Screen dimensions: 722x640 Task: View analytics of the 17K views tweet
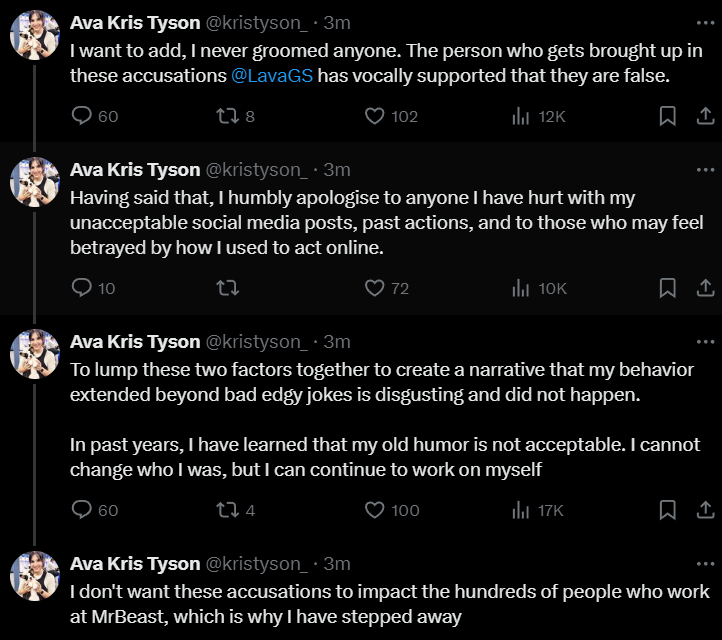(x=521, y=510)
